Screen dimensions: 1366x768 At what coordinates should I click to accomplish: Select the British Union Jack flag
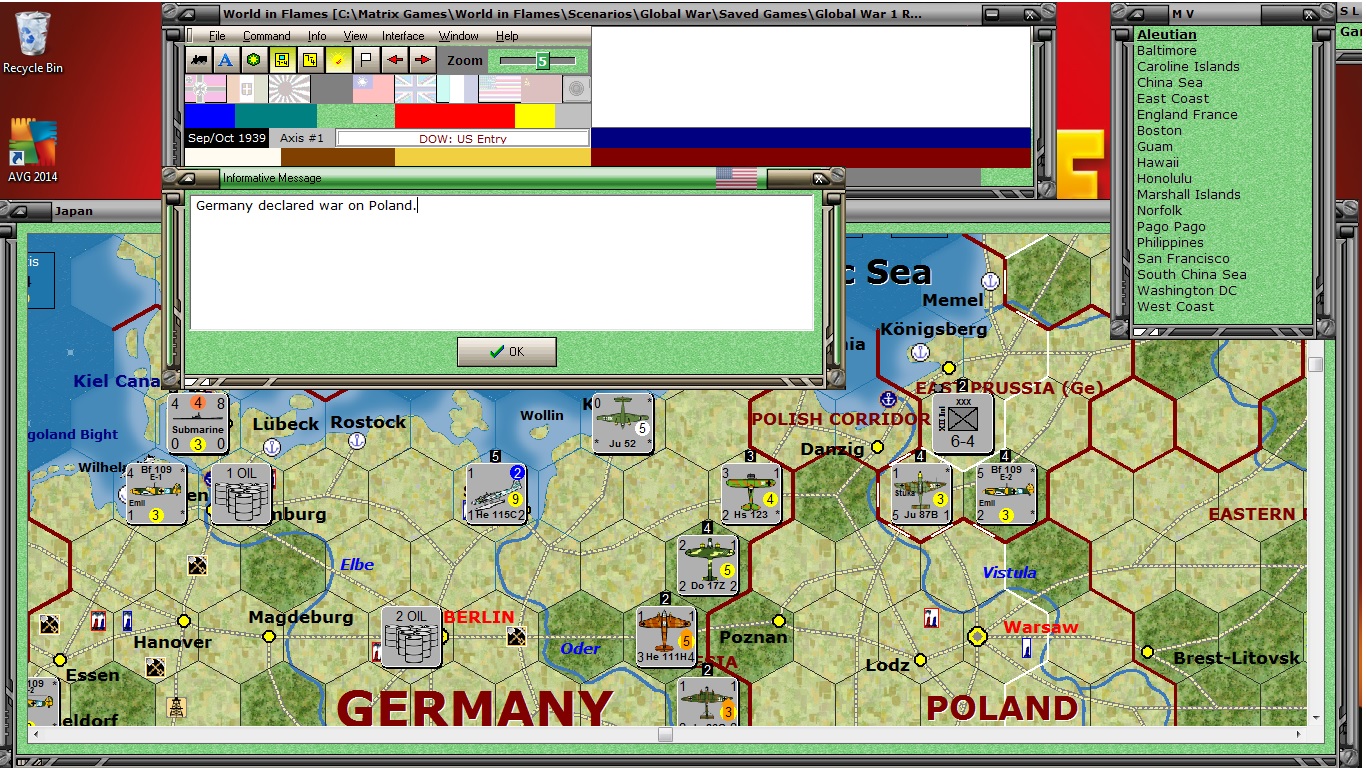415,89
